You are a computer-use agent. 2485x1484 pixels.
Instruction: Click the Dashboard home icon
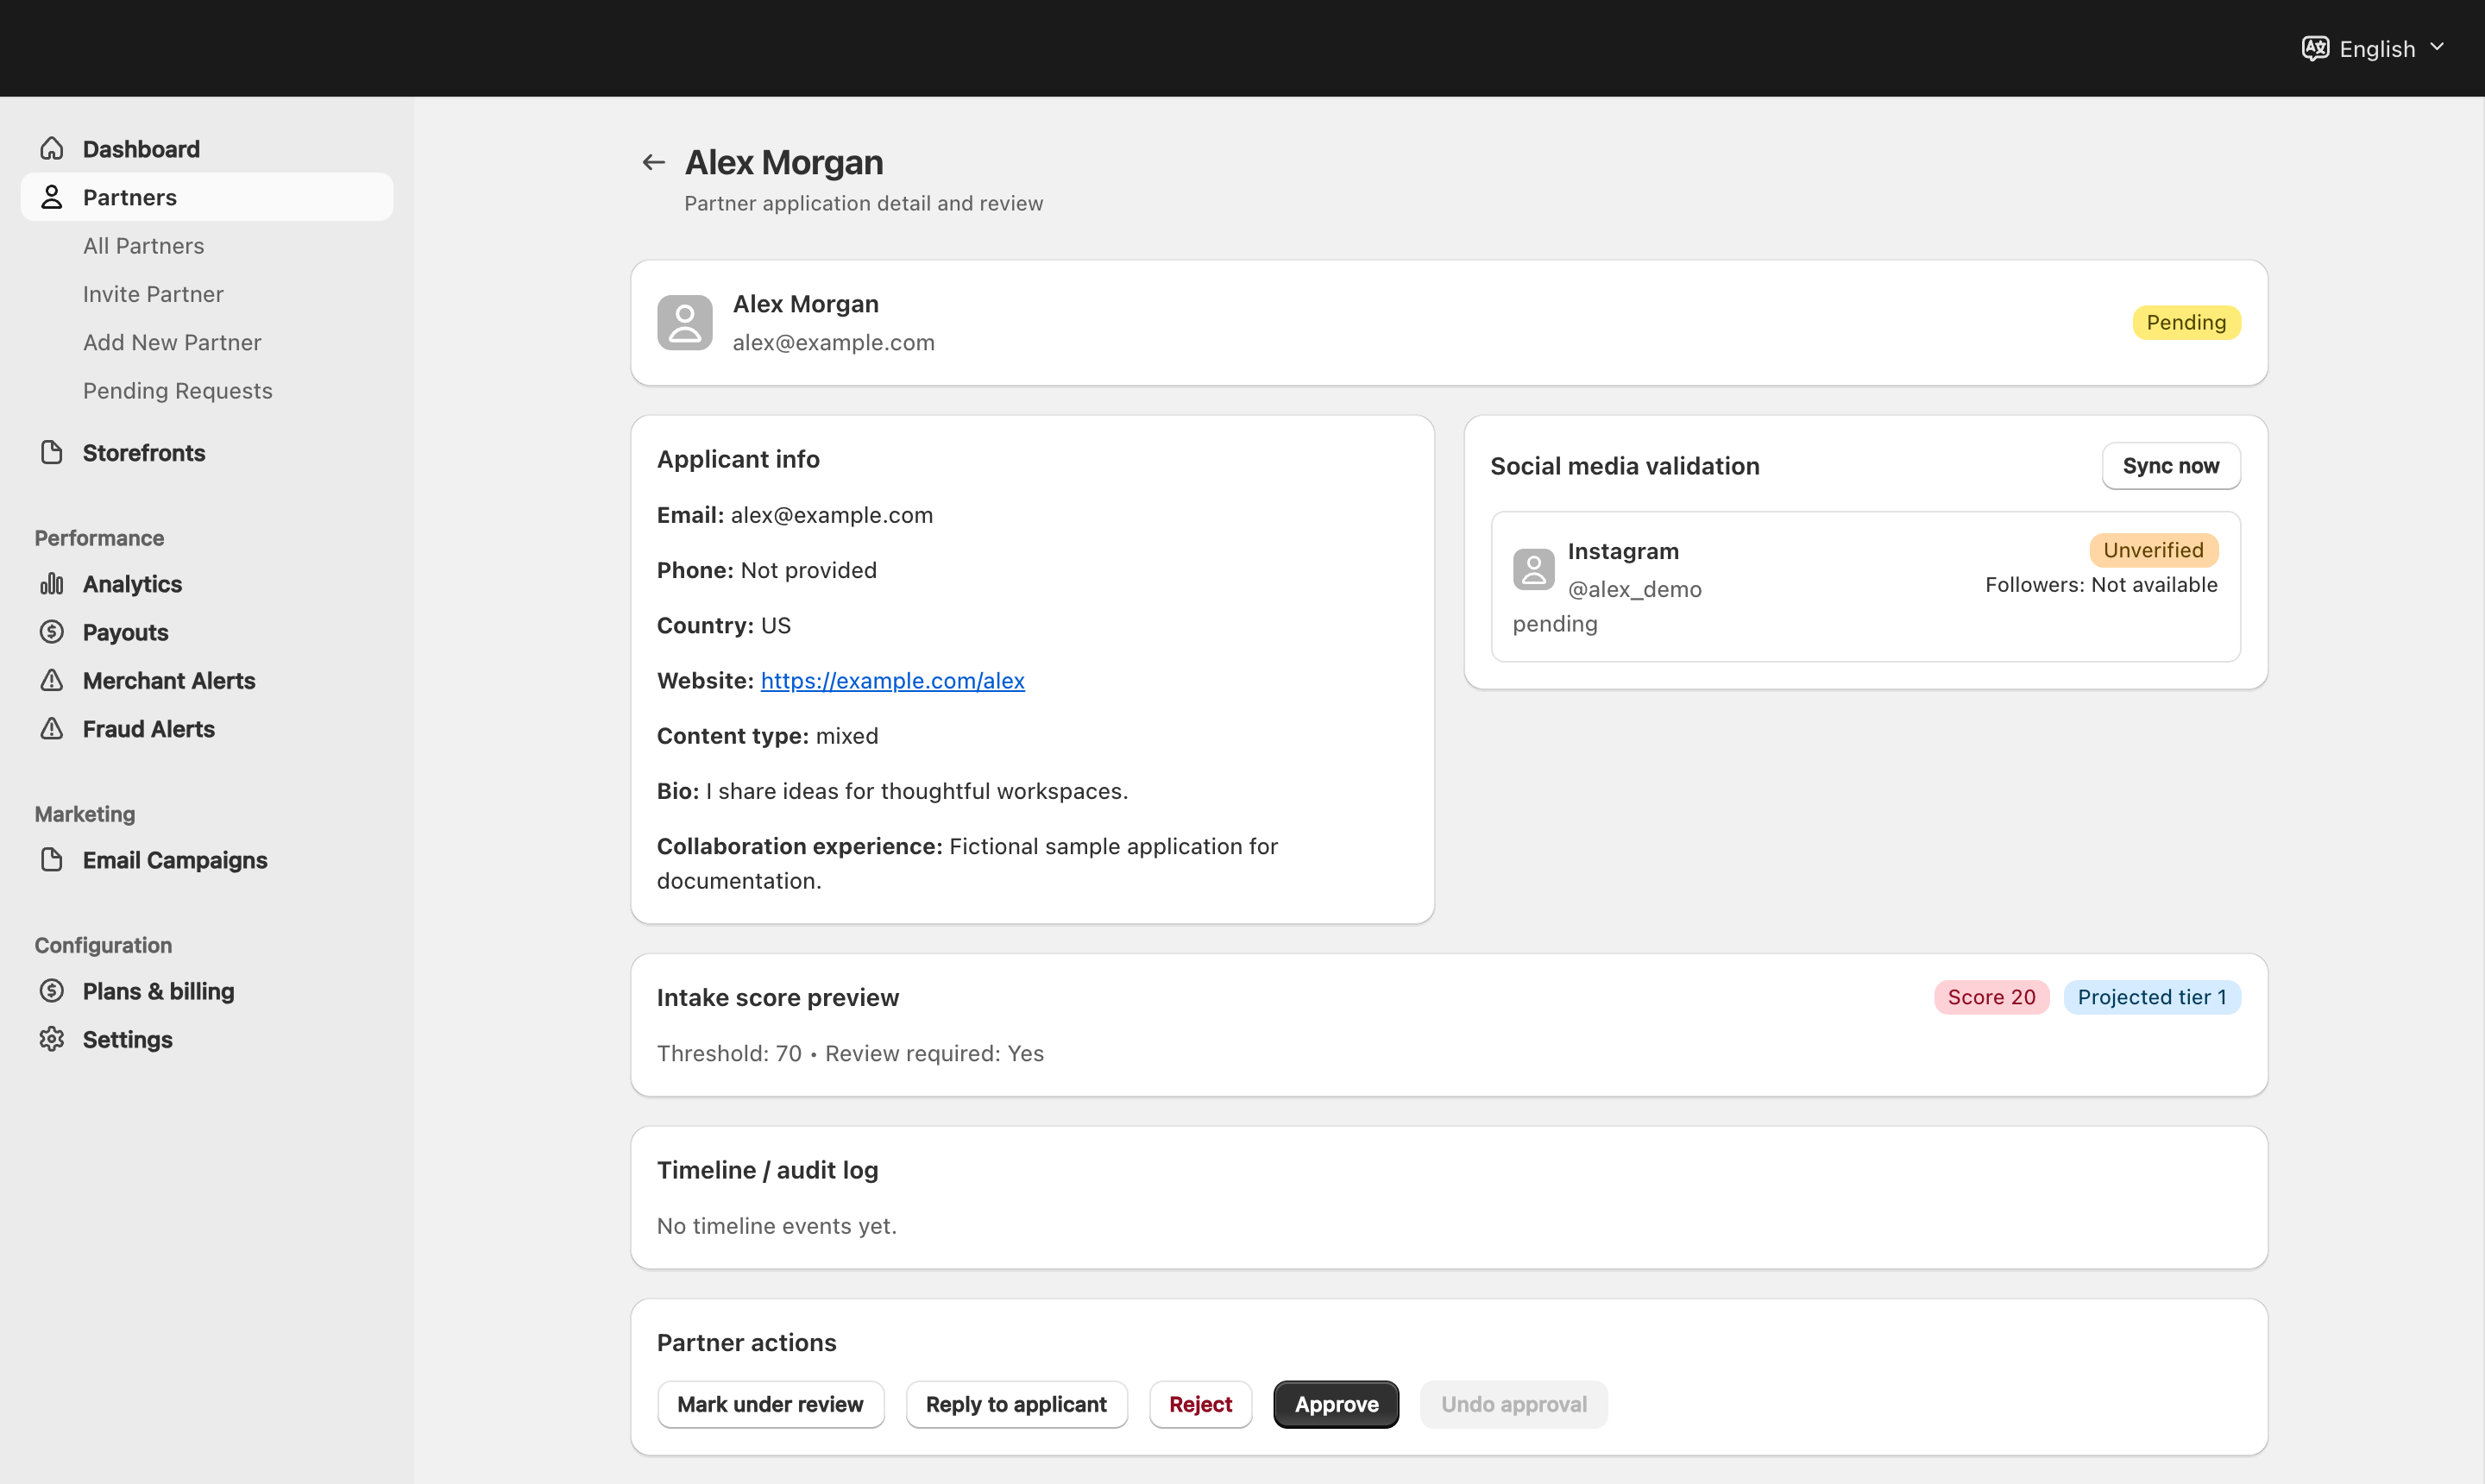point(52,149)
